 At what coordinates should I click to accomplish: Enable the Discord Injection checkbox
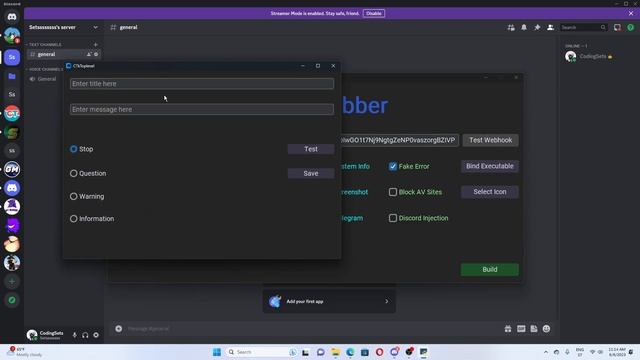point(393,218)
